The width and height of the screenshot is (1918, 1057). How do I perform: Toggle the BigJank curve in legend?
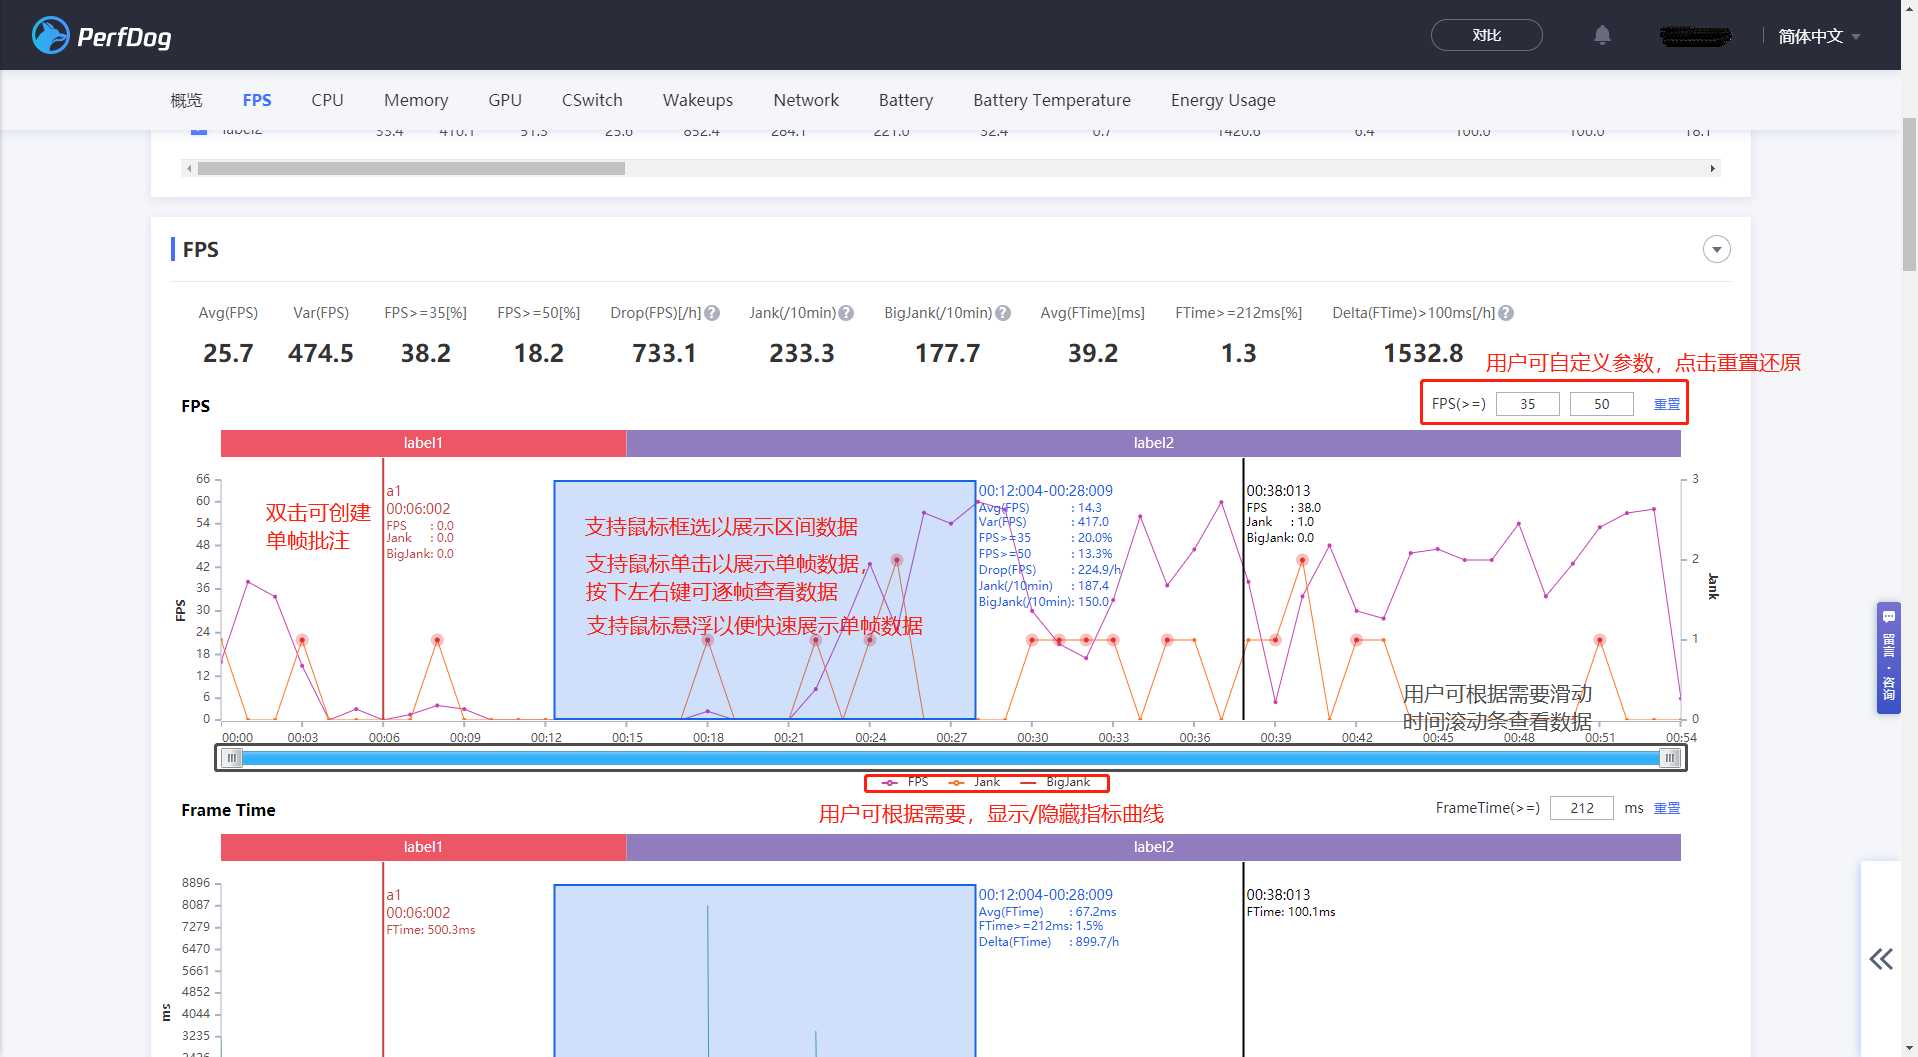tap(1055, 782)
